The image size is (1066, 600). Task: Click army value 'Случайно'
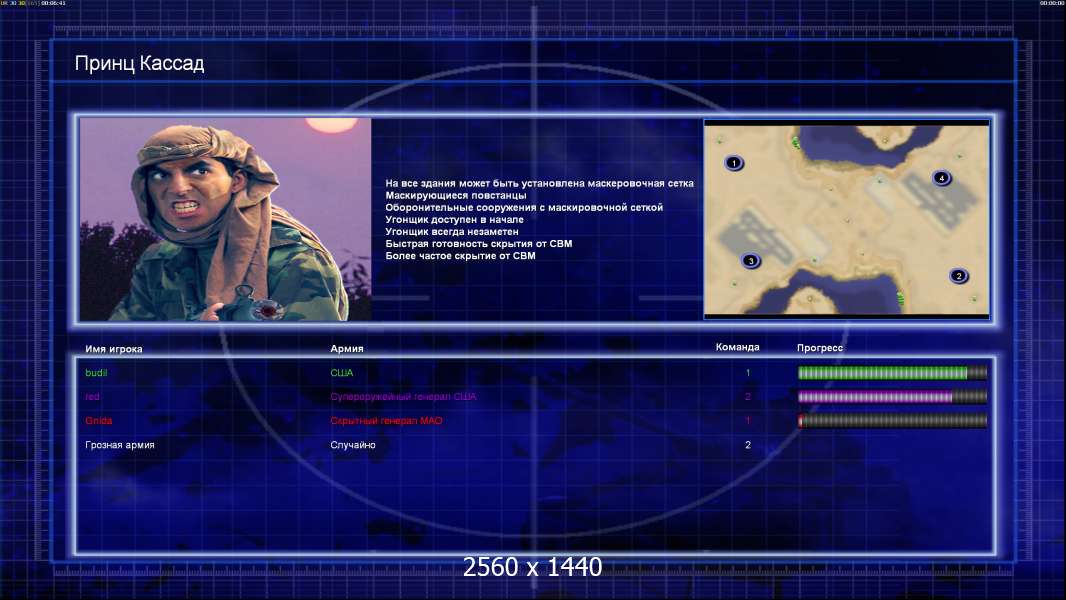click(x=353, y=445)
